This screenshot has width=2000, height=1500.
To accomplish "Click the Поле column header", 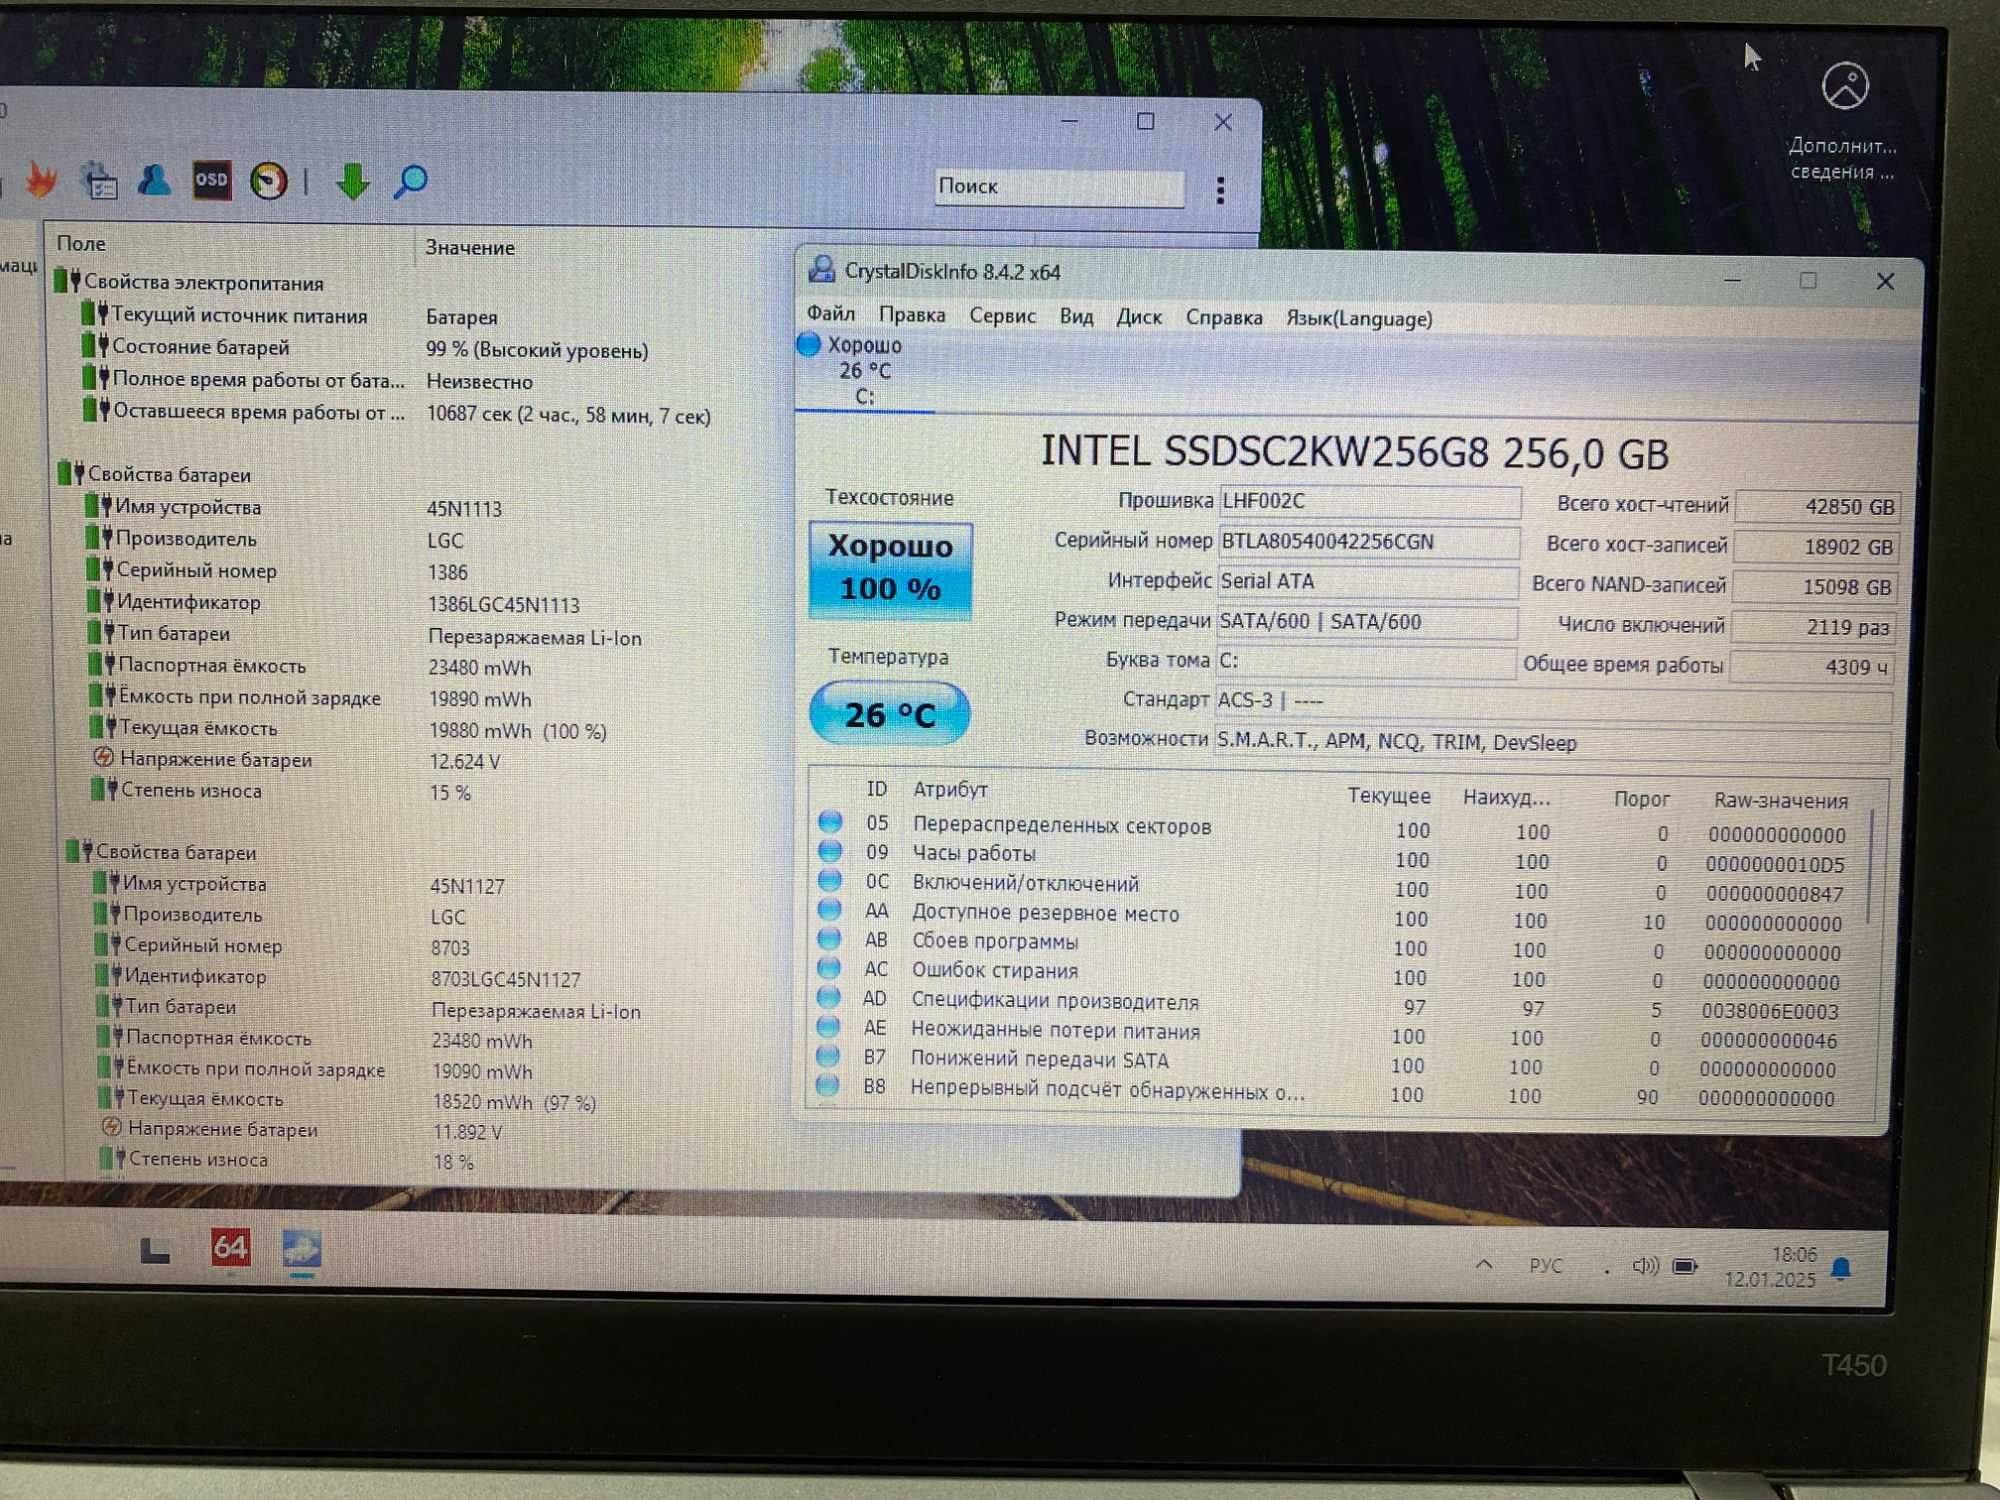I will point(81,243).
